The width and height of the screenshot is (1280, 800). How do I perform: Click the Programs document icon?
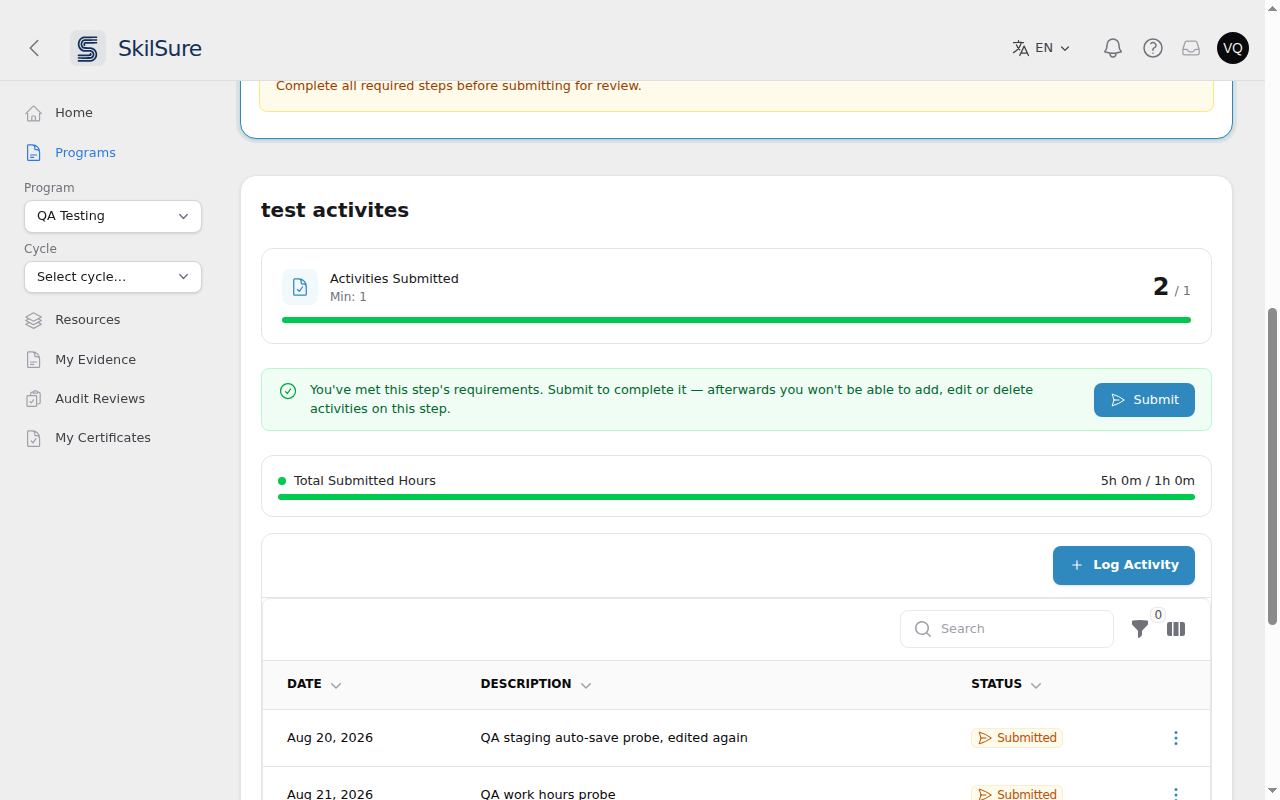click(x=34, y=153)
